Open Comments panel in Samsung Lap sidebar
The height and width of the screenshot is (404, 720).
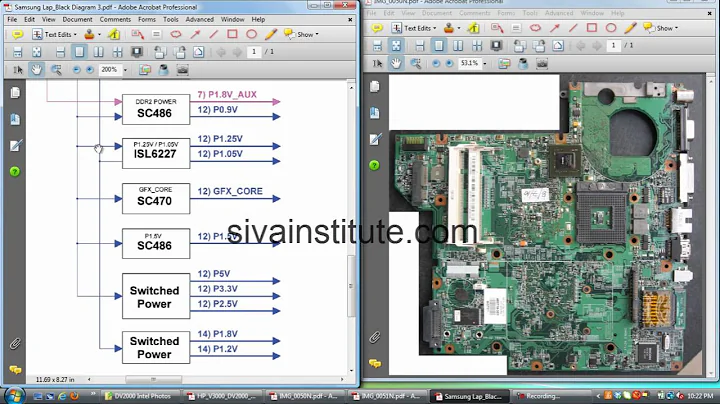click(15, 370)
